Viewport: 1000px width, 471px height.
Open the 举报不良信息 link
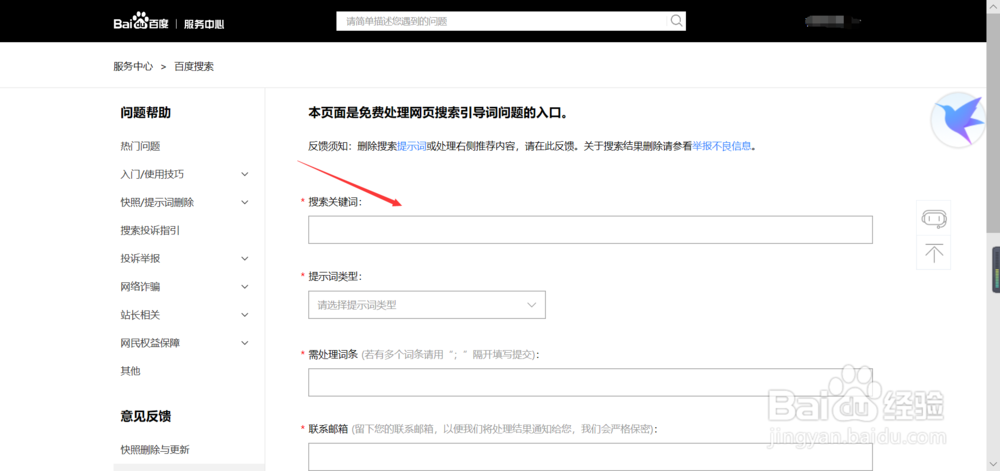click(x=721, y=146)
